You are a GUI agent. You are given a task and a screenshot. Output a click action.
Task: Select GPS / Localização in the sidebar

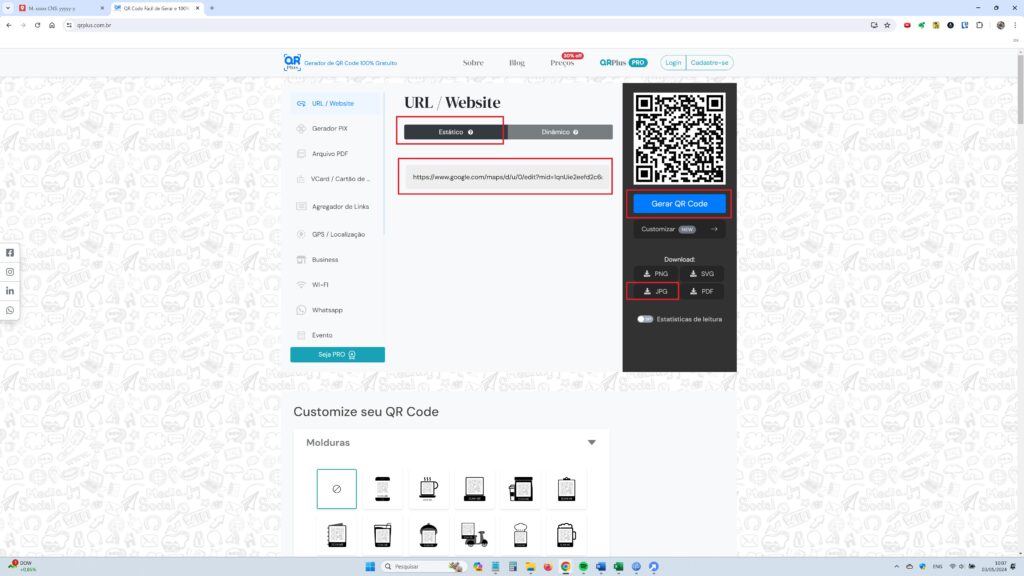tap(336, 234)
